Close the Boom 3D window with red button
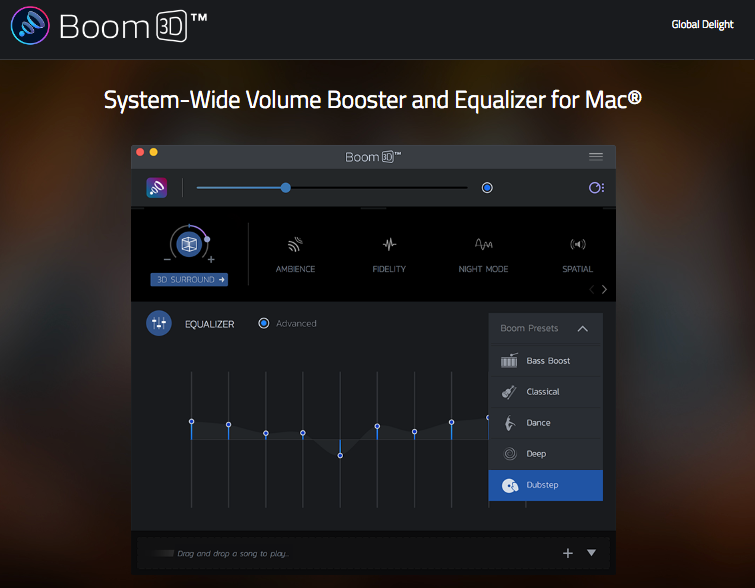This screenshot has height=588, width=755. 140,152
